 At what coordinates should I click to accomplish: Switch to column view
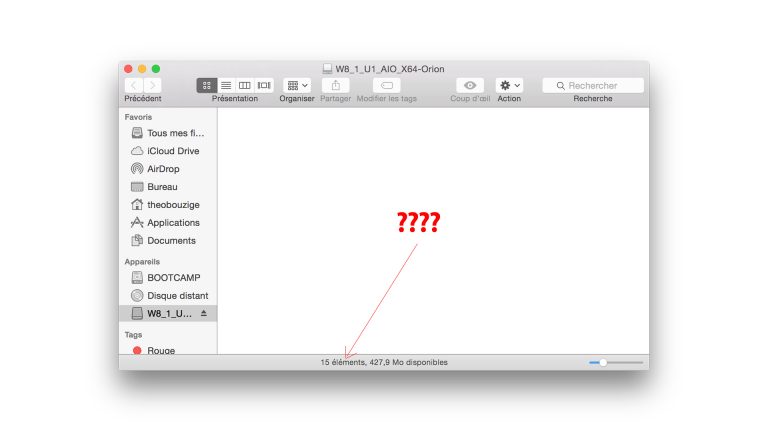click(244, 85)
